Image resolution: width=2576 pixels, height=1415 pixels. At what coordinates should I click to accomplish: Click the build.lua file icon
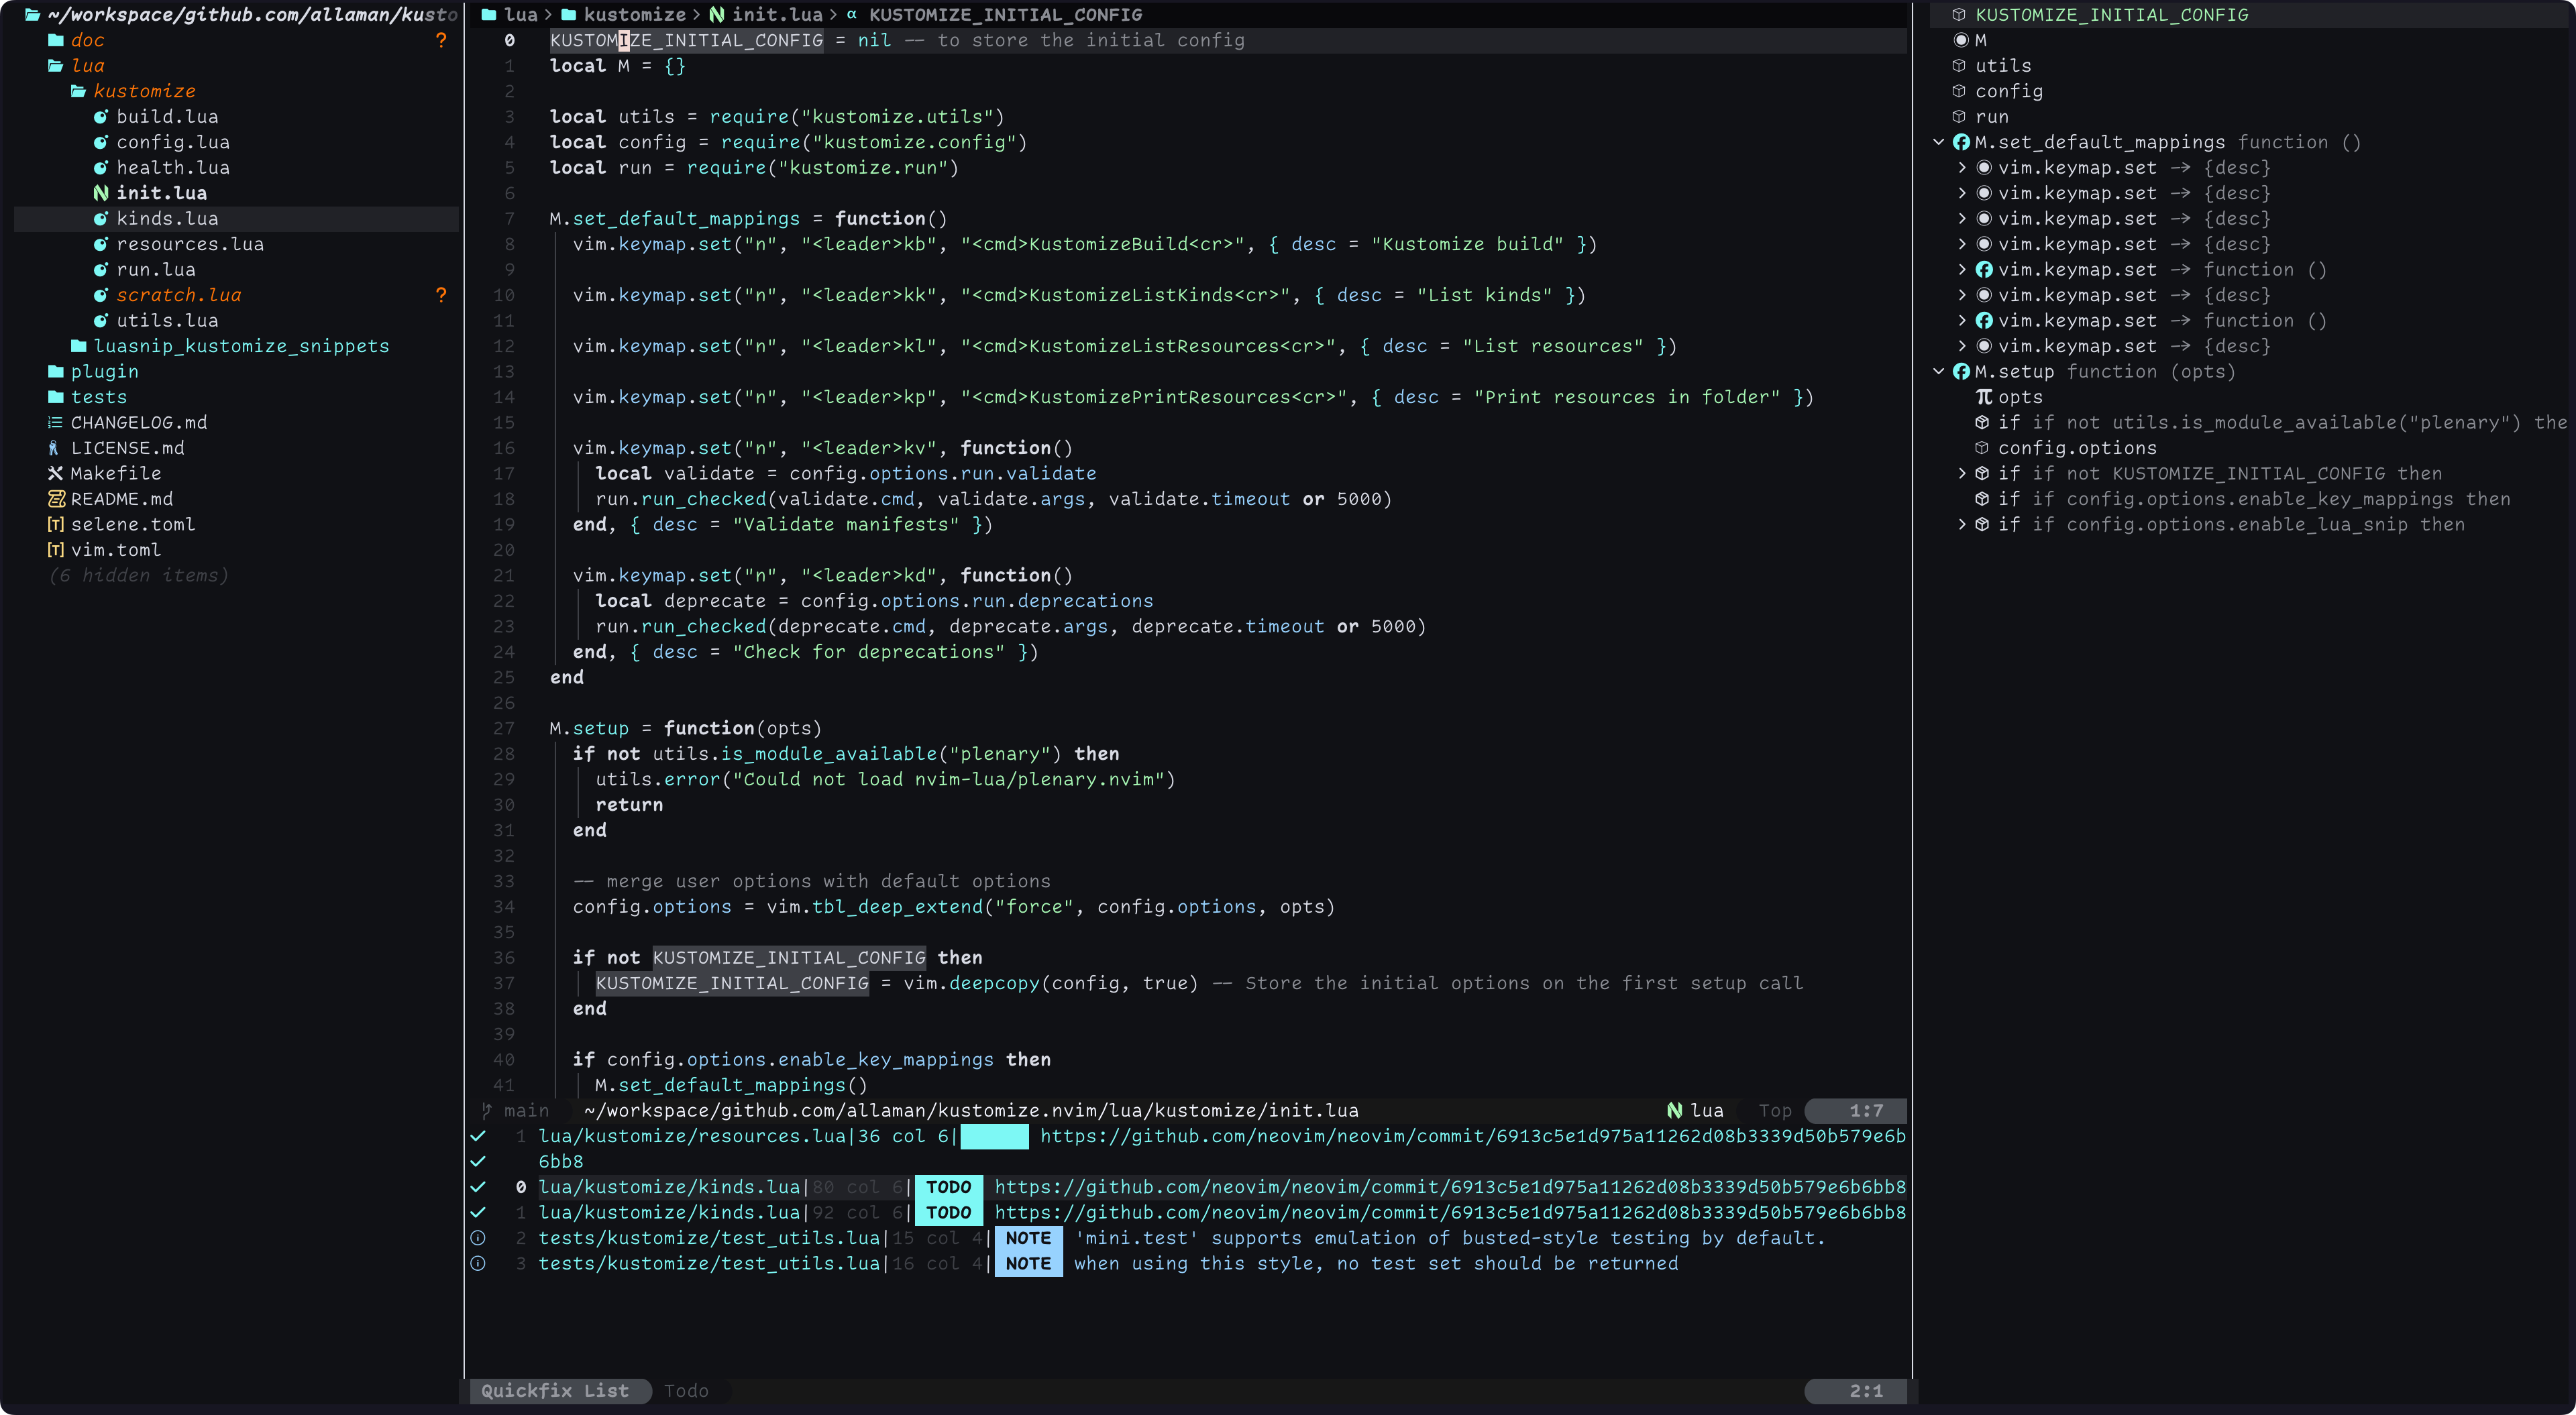(101, 116)
